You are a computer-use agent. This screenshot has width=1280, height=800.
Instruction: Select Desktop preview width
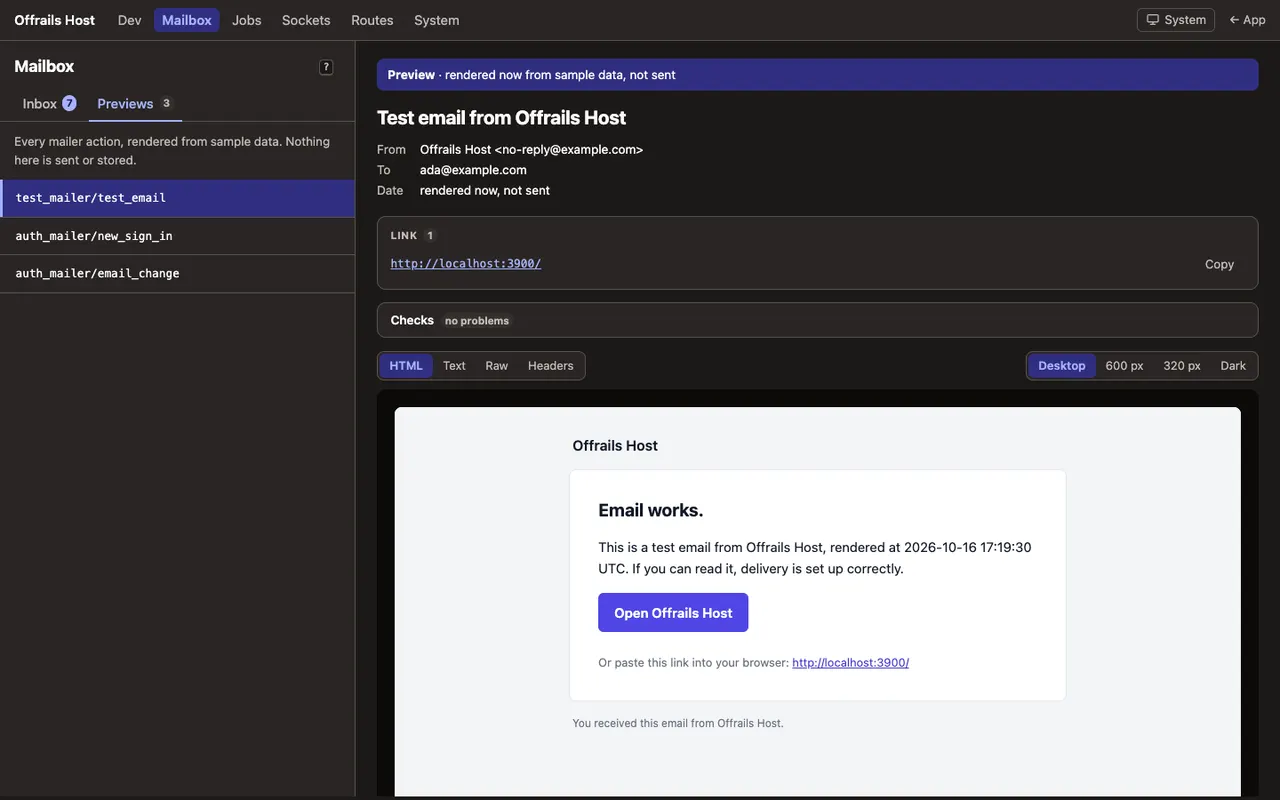pyautogui.click(x=1062, y=366)
